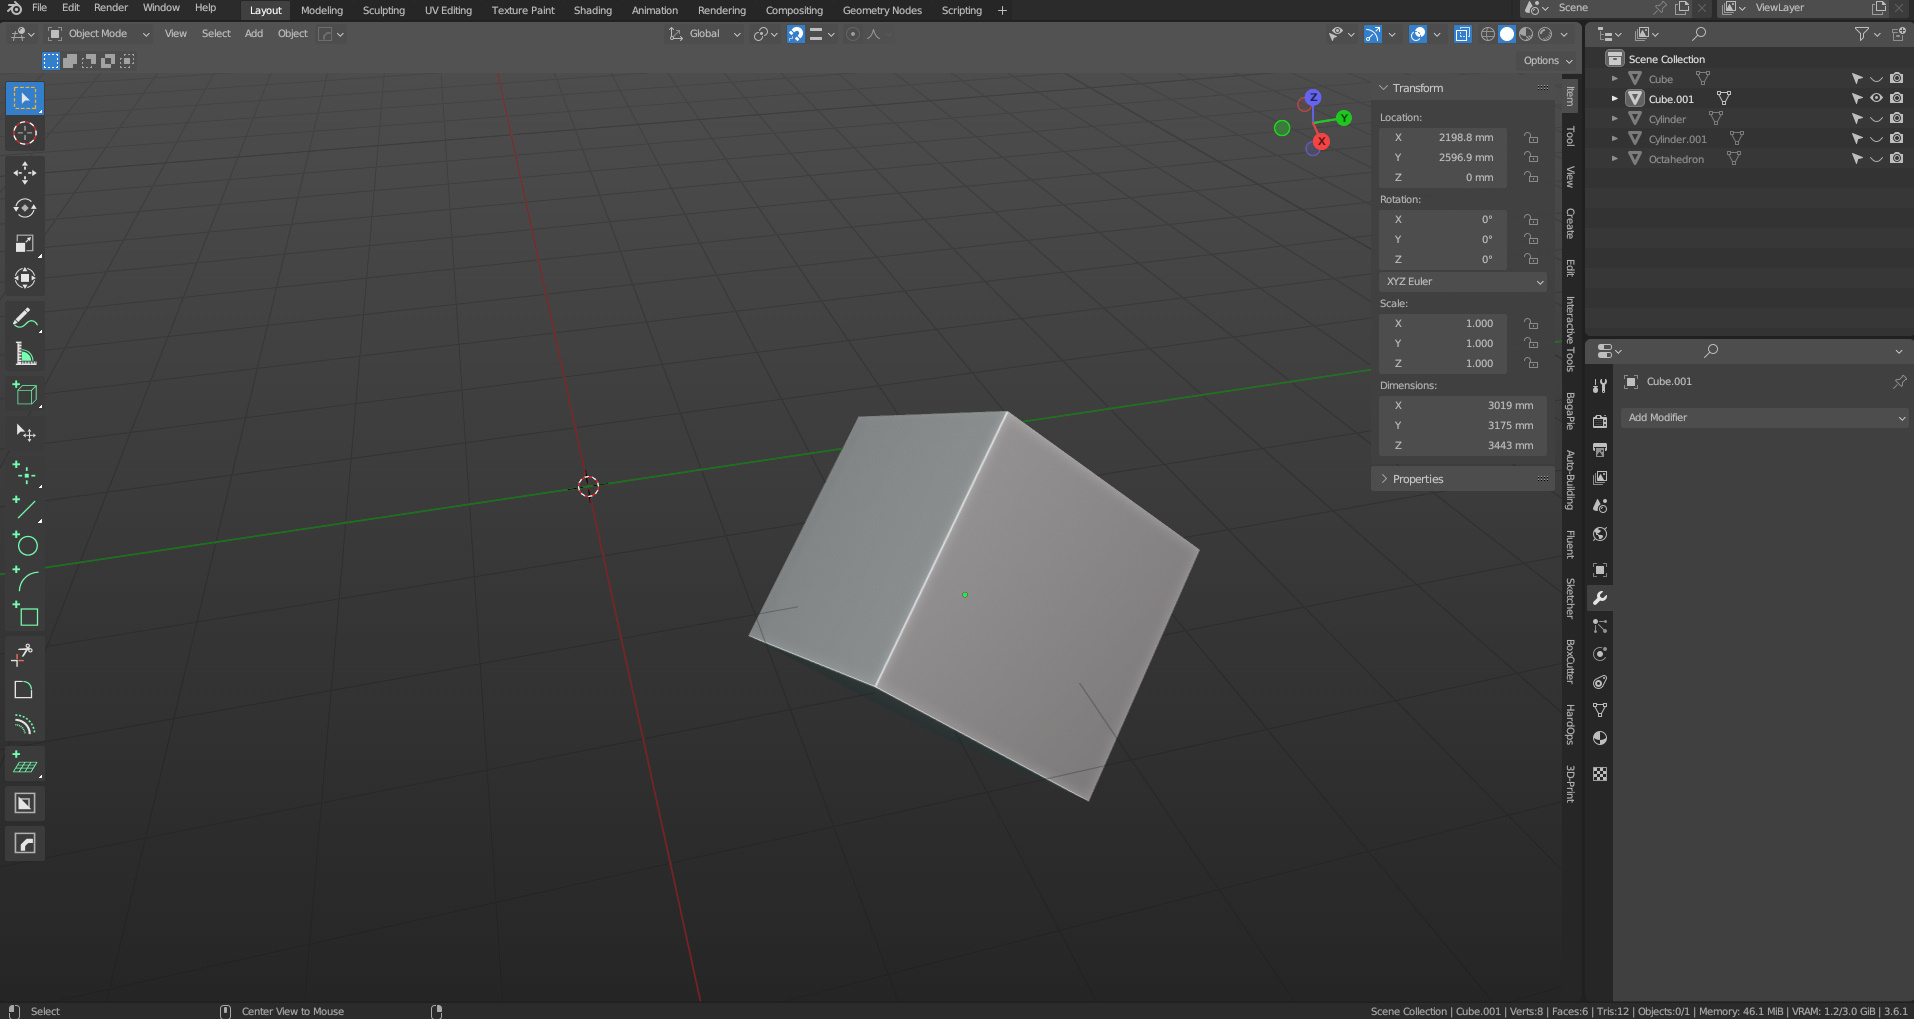Click the Add Modifier button
The height and width of the screenshot is (1019, 1914).
(1765, 418)
